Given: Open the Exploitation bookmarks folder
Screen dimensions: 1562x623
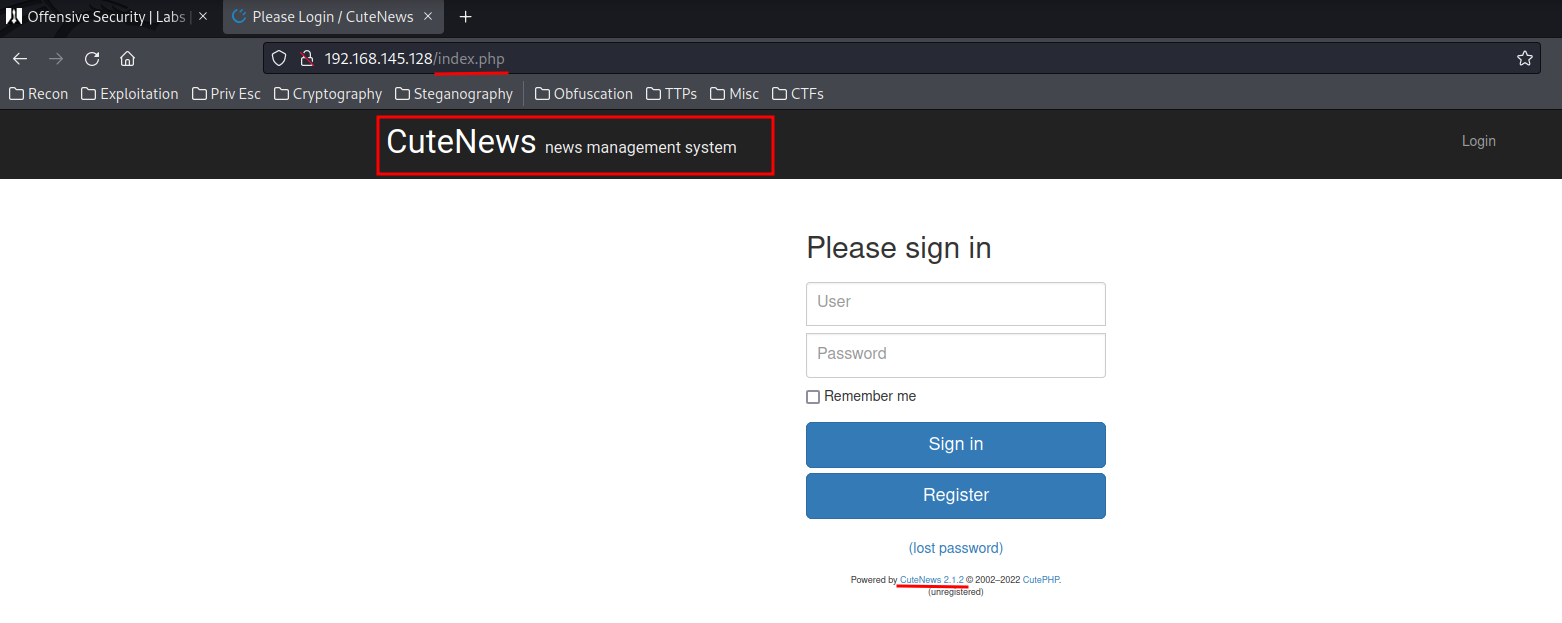Looking at the screenshot, I should tap(130, 94).
